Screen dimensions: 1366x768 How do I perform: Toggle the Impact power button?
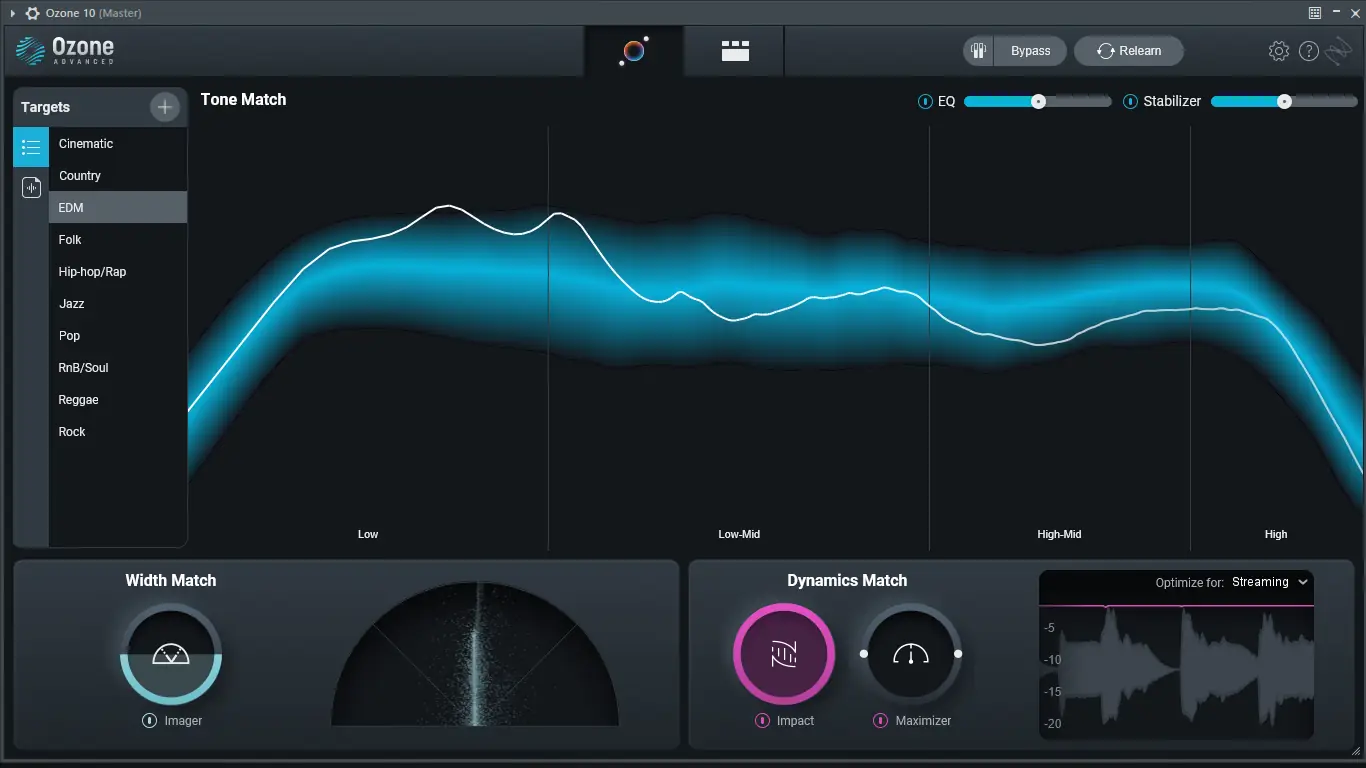pos(763,720)
